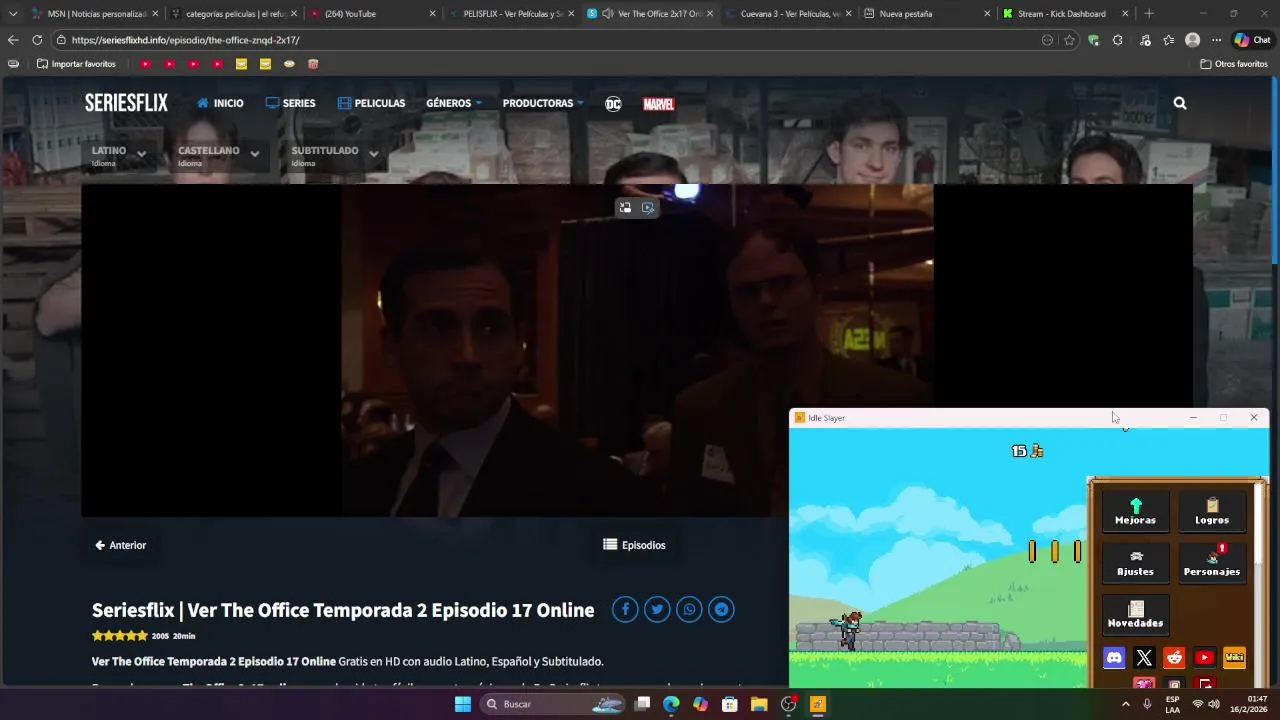Viewport: 1280px width, 720px height.
Task: Share the episode via Telegram
Action: 721,609
